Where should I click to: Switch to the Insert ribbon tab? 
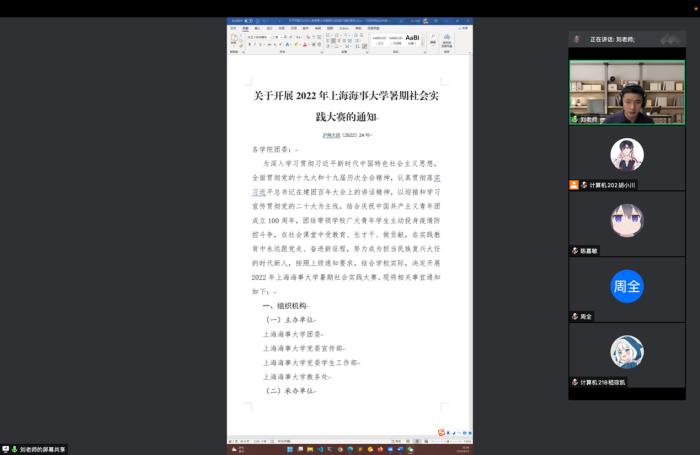pyautogui.click(x=257, y=28)
